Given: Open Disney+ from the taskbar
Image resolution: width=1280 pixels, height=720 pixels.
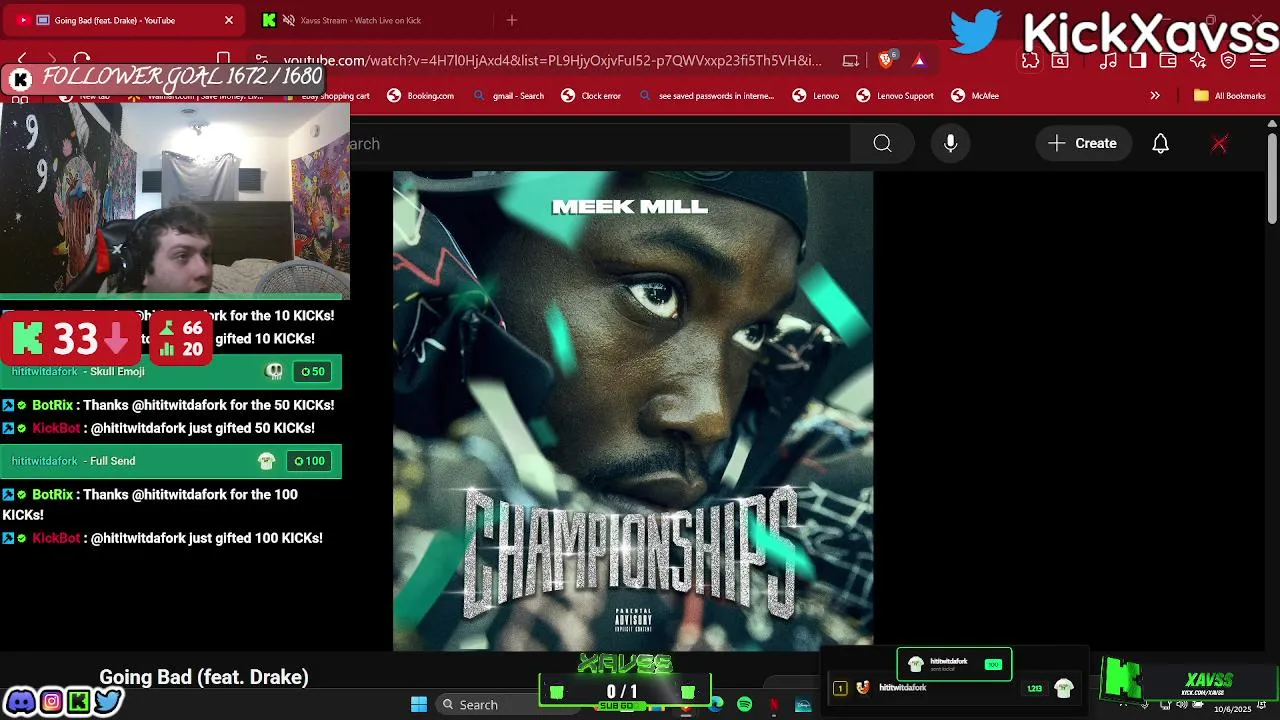Looking at the screenshot, I should pyautogui.click(x=803, y=705).
